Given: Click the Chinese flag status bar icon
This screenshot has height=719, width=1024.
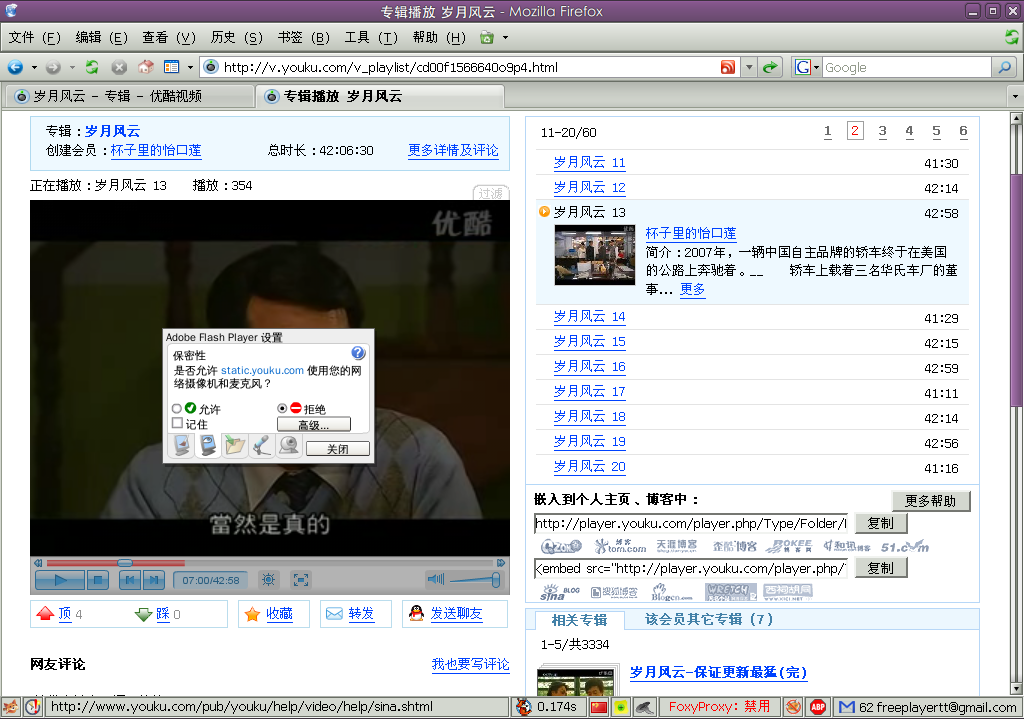Looking at the screenshot, I should [598, 707].
